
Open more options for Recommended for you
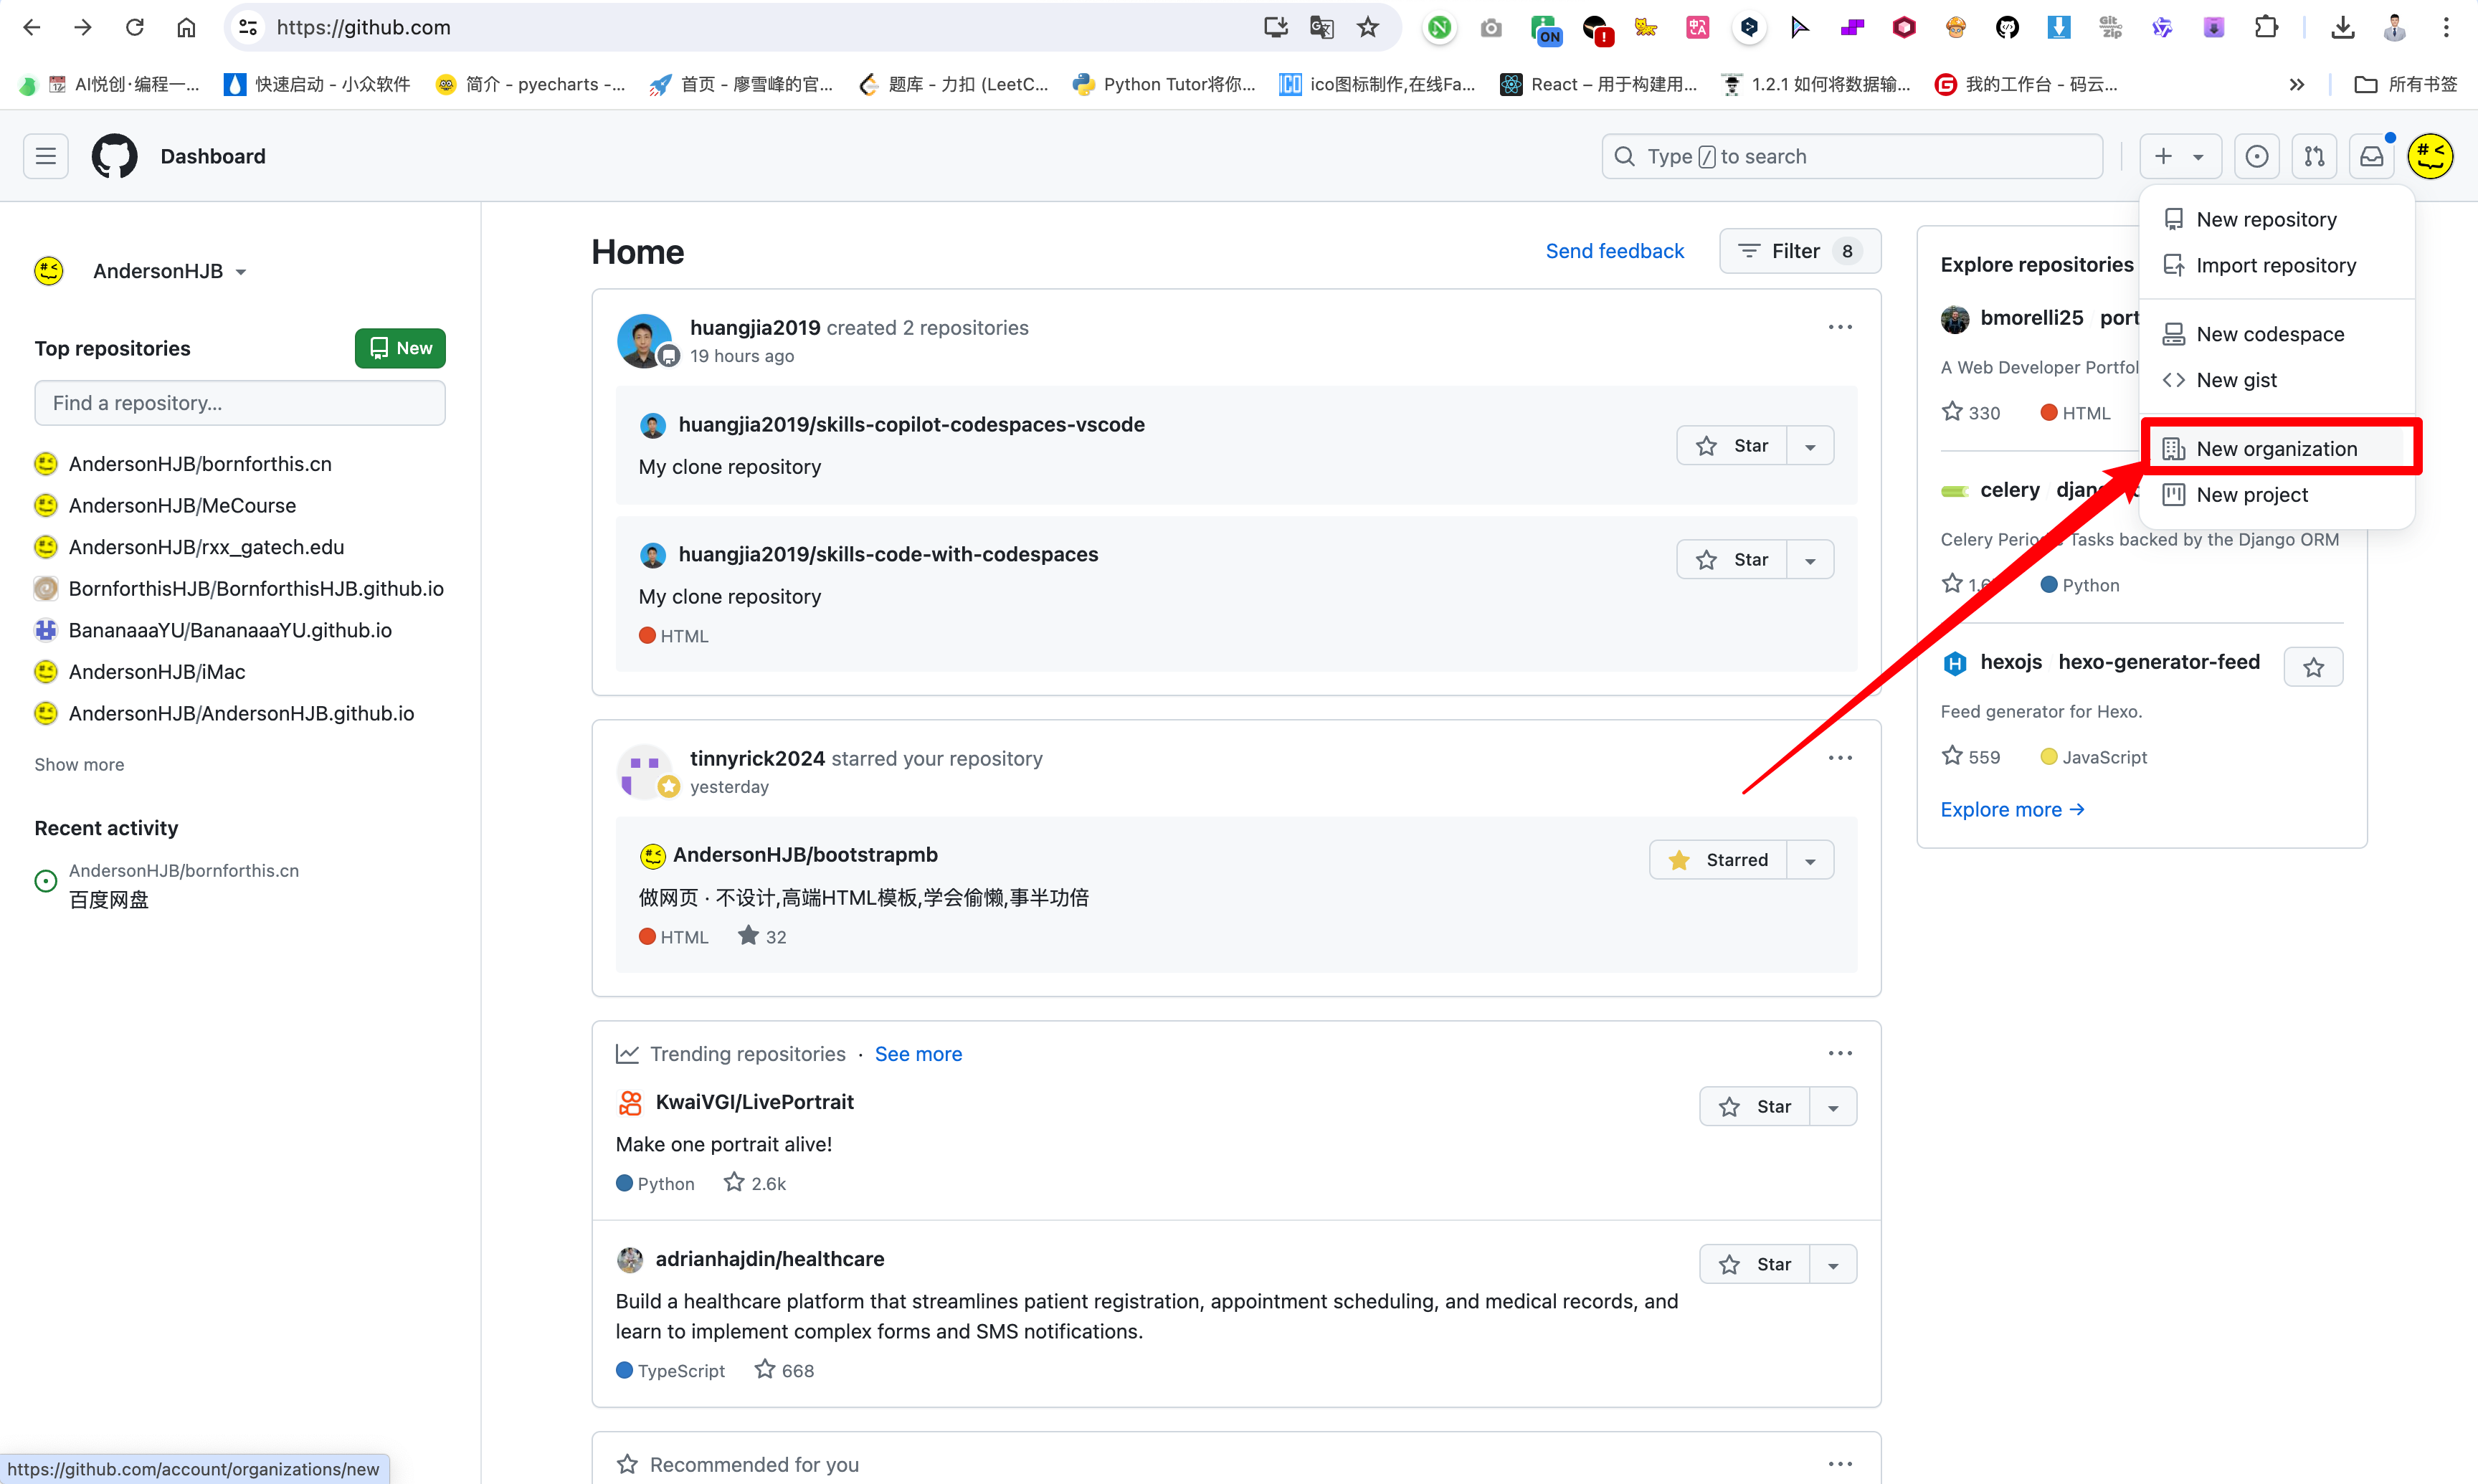point(1840,1464)
